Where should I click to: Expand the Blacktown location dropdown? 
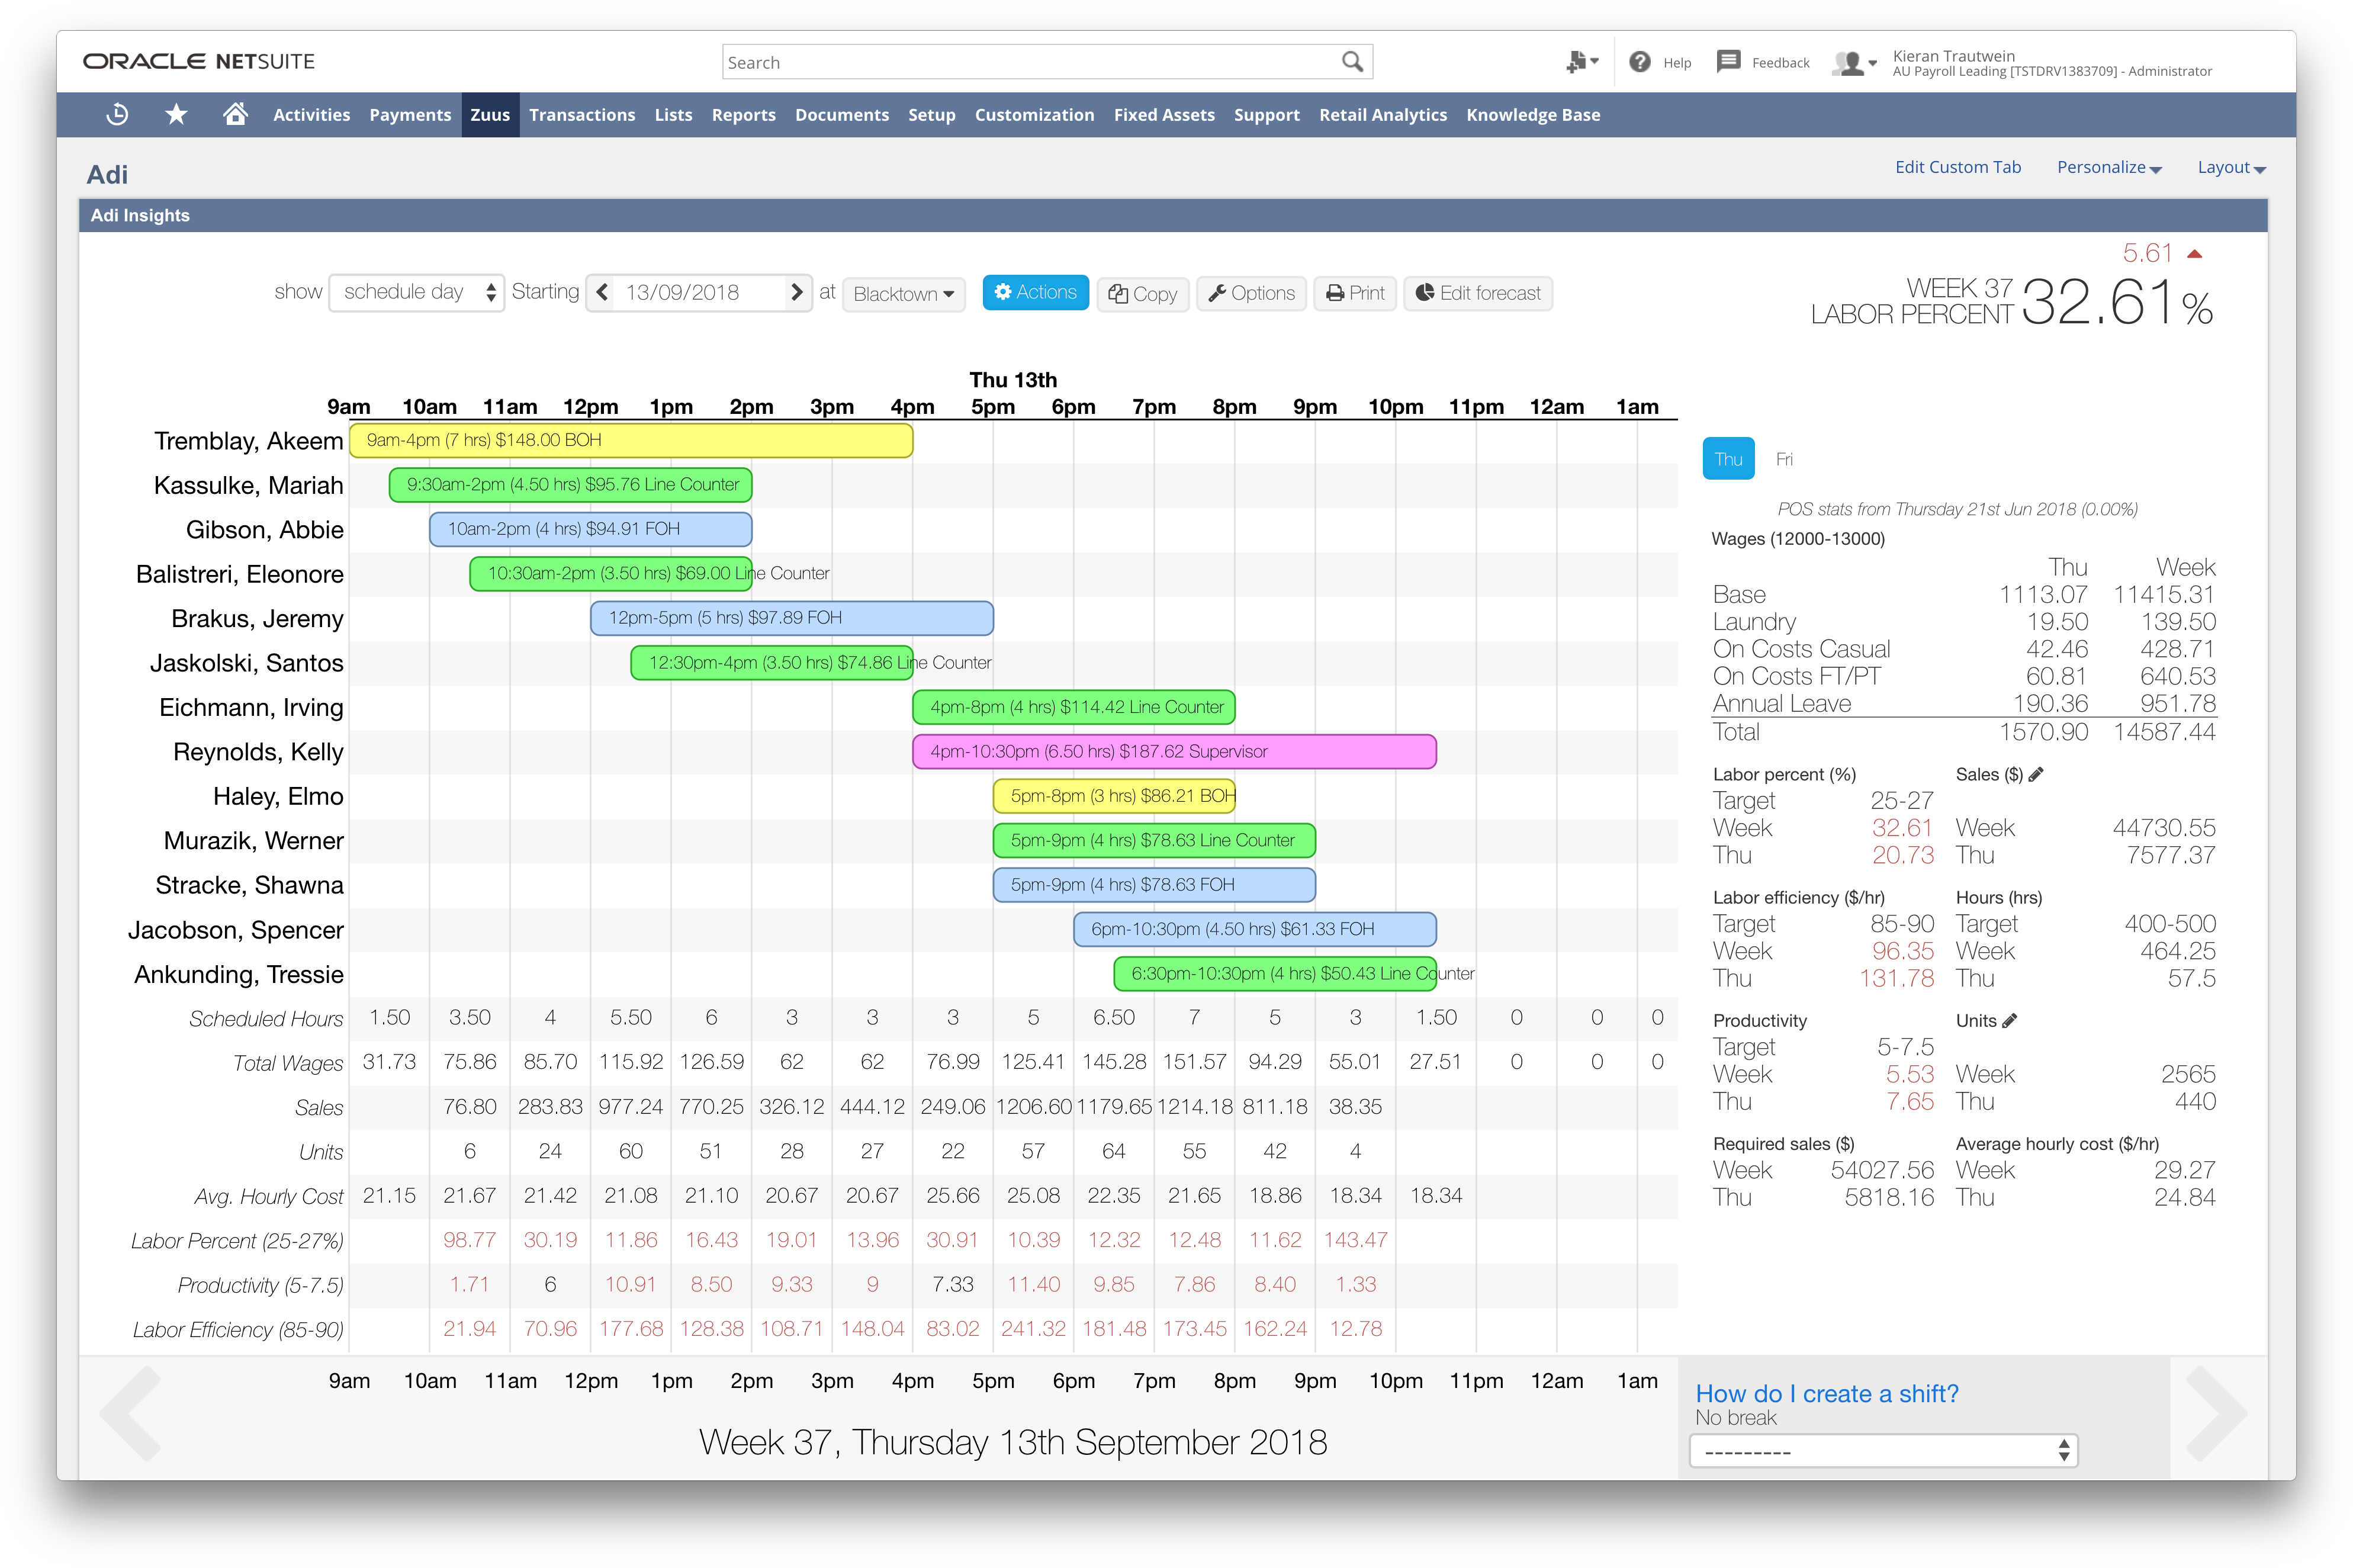pyautogui.click(x=903, y=294)
